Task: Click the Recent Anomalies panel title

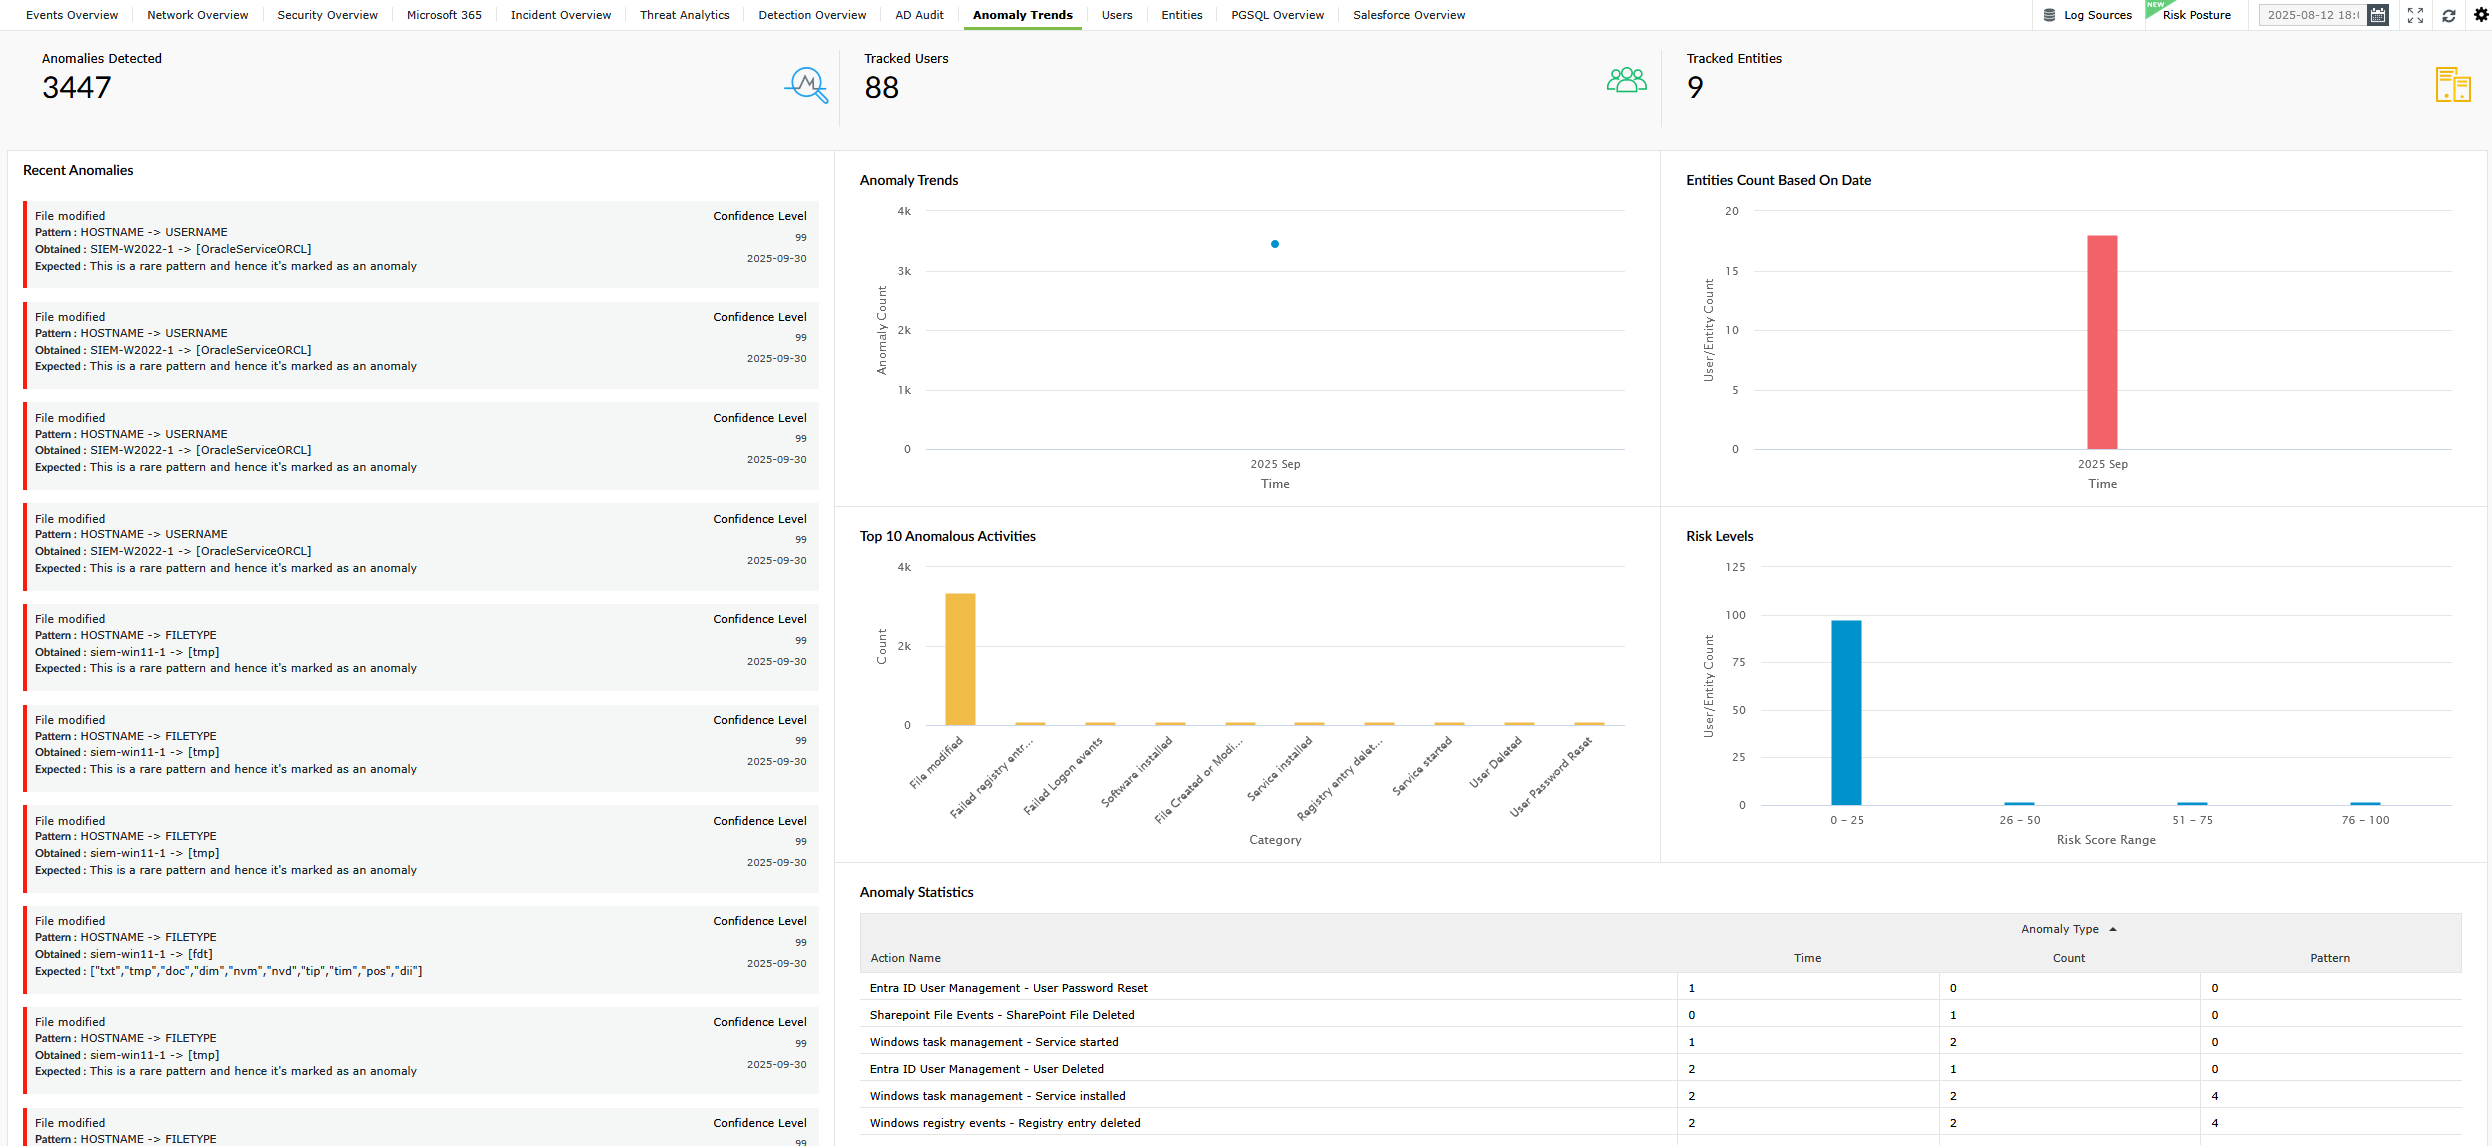Action: (x=78, y=170)
